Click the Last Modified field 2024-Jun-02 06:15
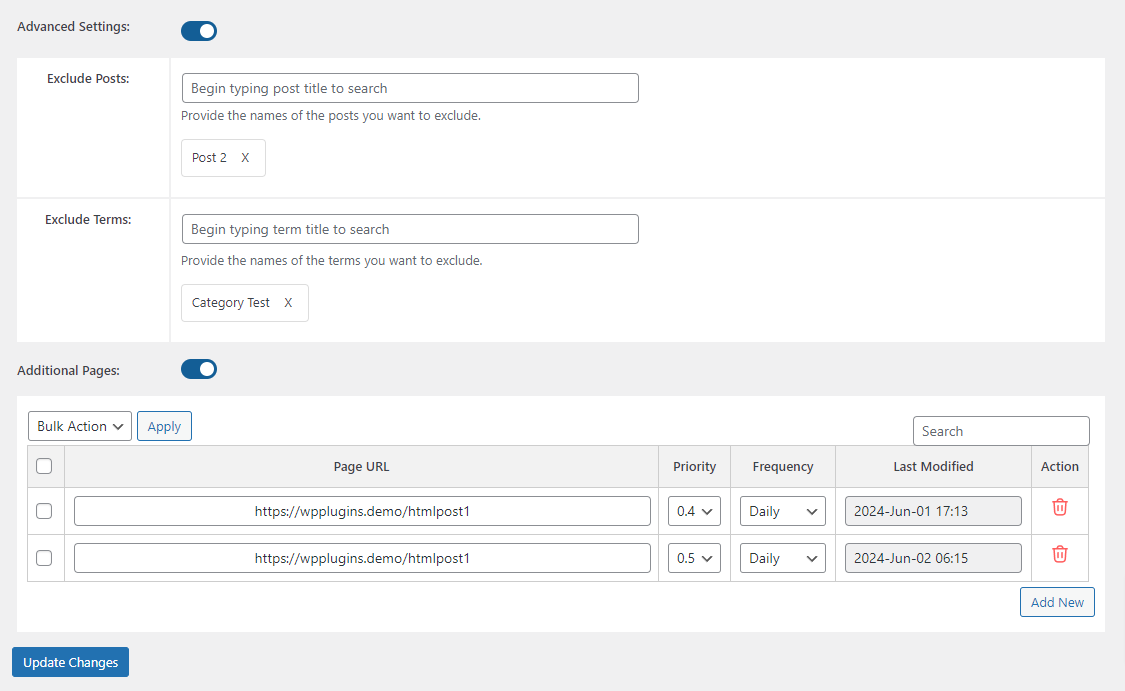 pos(933,558)
